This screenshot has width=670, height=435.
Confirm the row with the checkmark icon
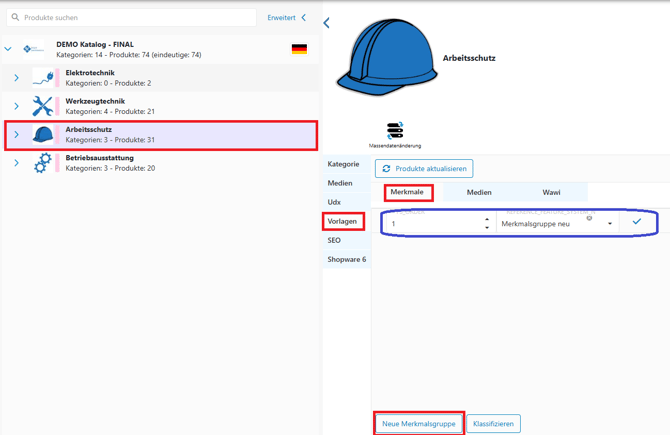(x=637, y=222)
